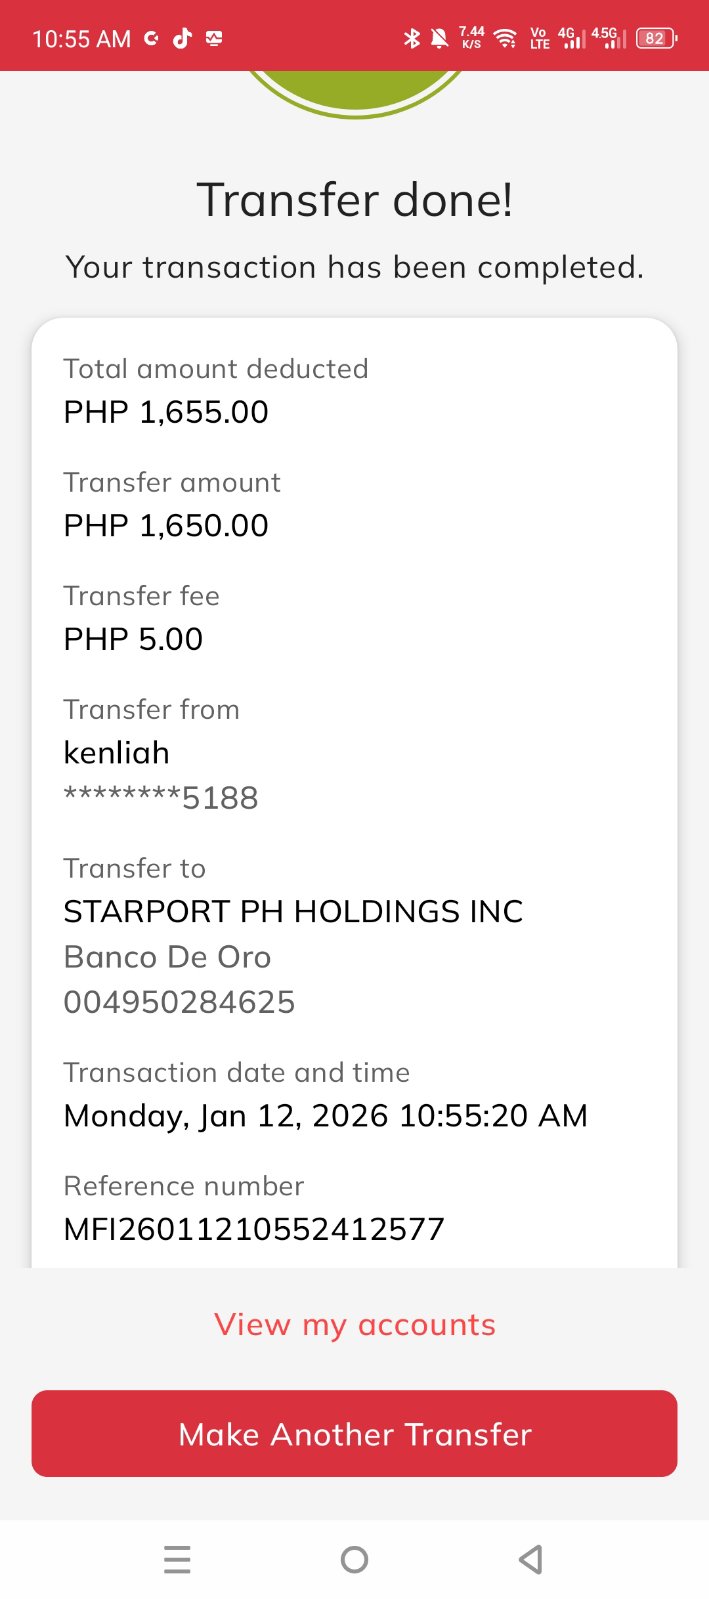Tap the reference number MFI26011210552412577
The image size is (709, 1599).
[x=254, y=1229]
